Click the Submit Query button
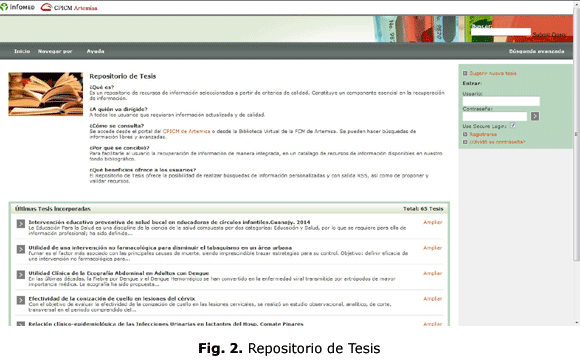The image size is (580, 360). coord(549,35)
